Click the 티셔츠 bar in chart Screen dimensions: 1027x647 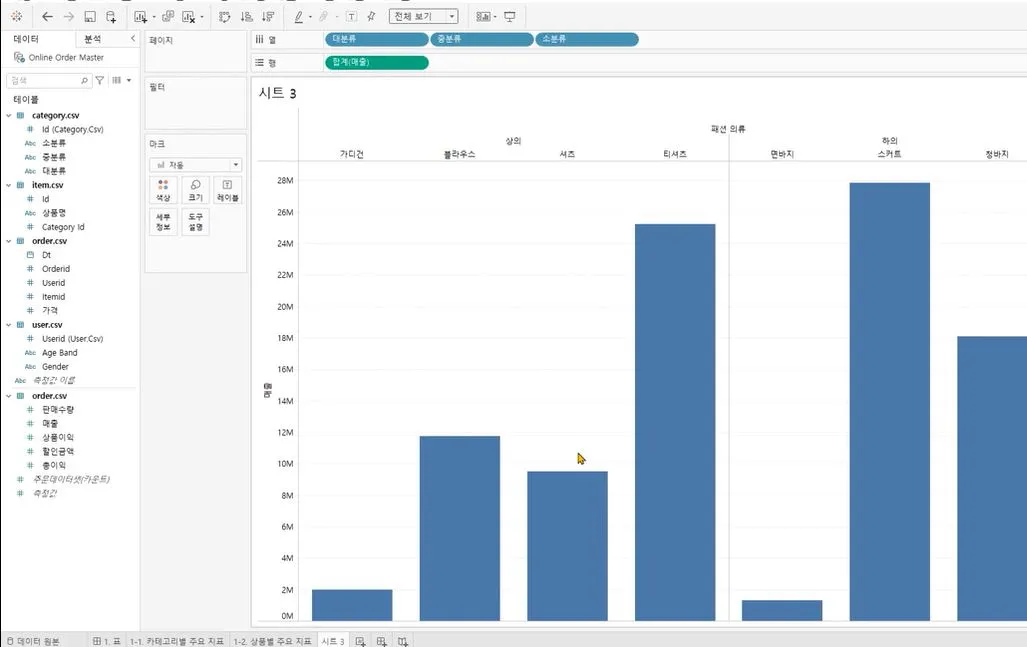(x=675, y=422)
